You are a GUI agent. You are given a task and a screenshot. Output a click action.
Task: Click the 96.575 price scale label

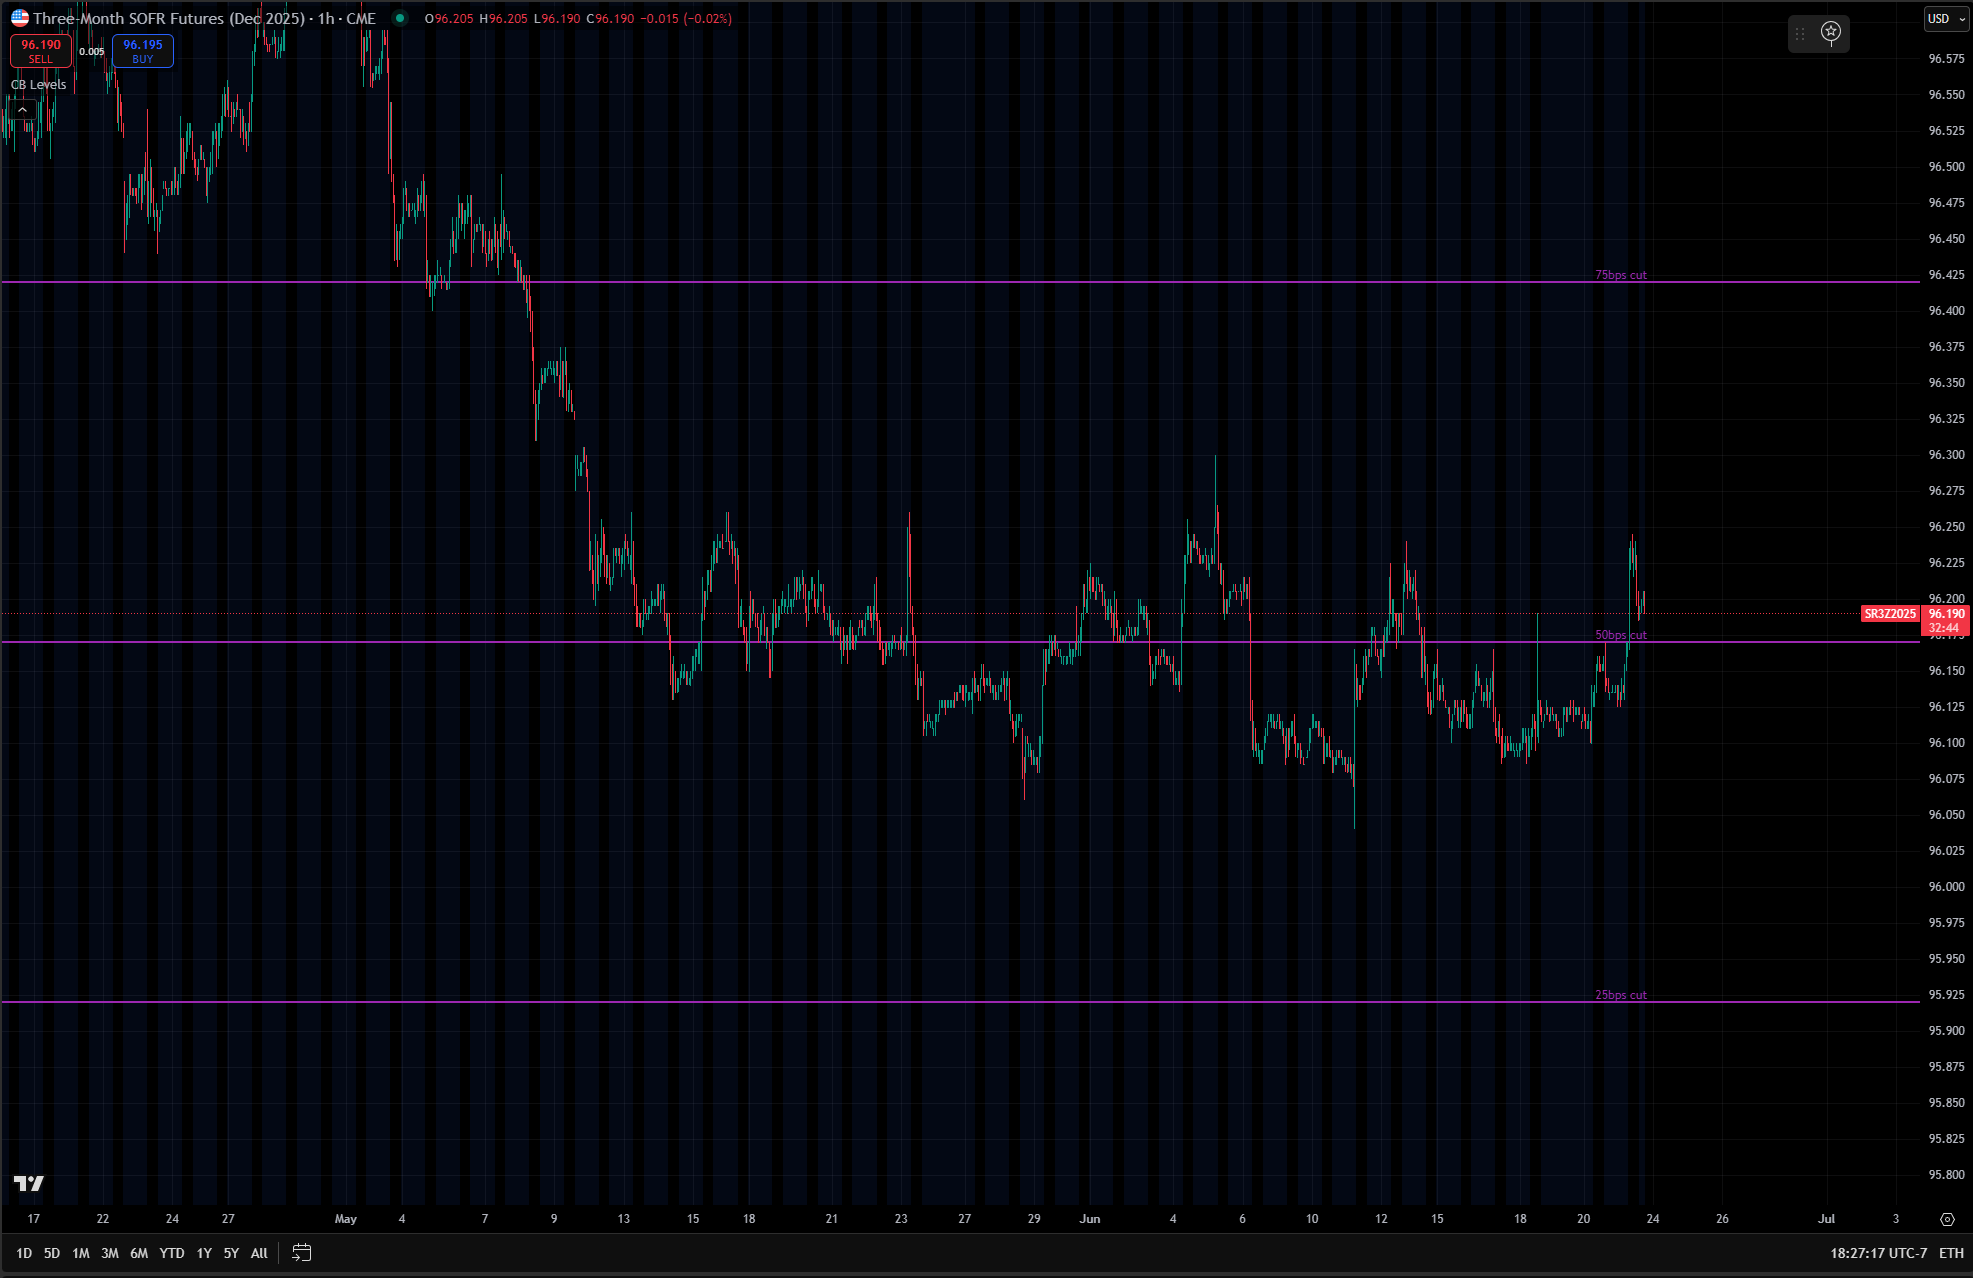[1946, 59]
